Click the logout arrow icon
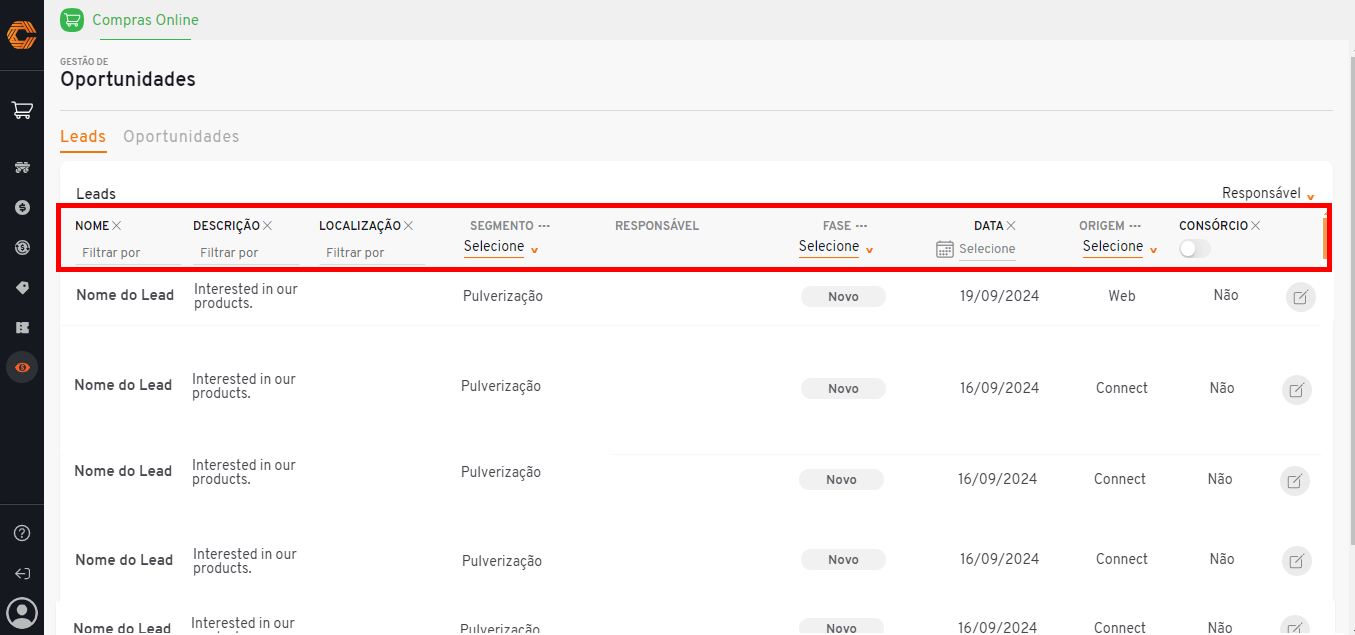1355x635 pixels. point(22,573)
